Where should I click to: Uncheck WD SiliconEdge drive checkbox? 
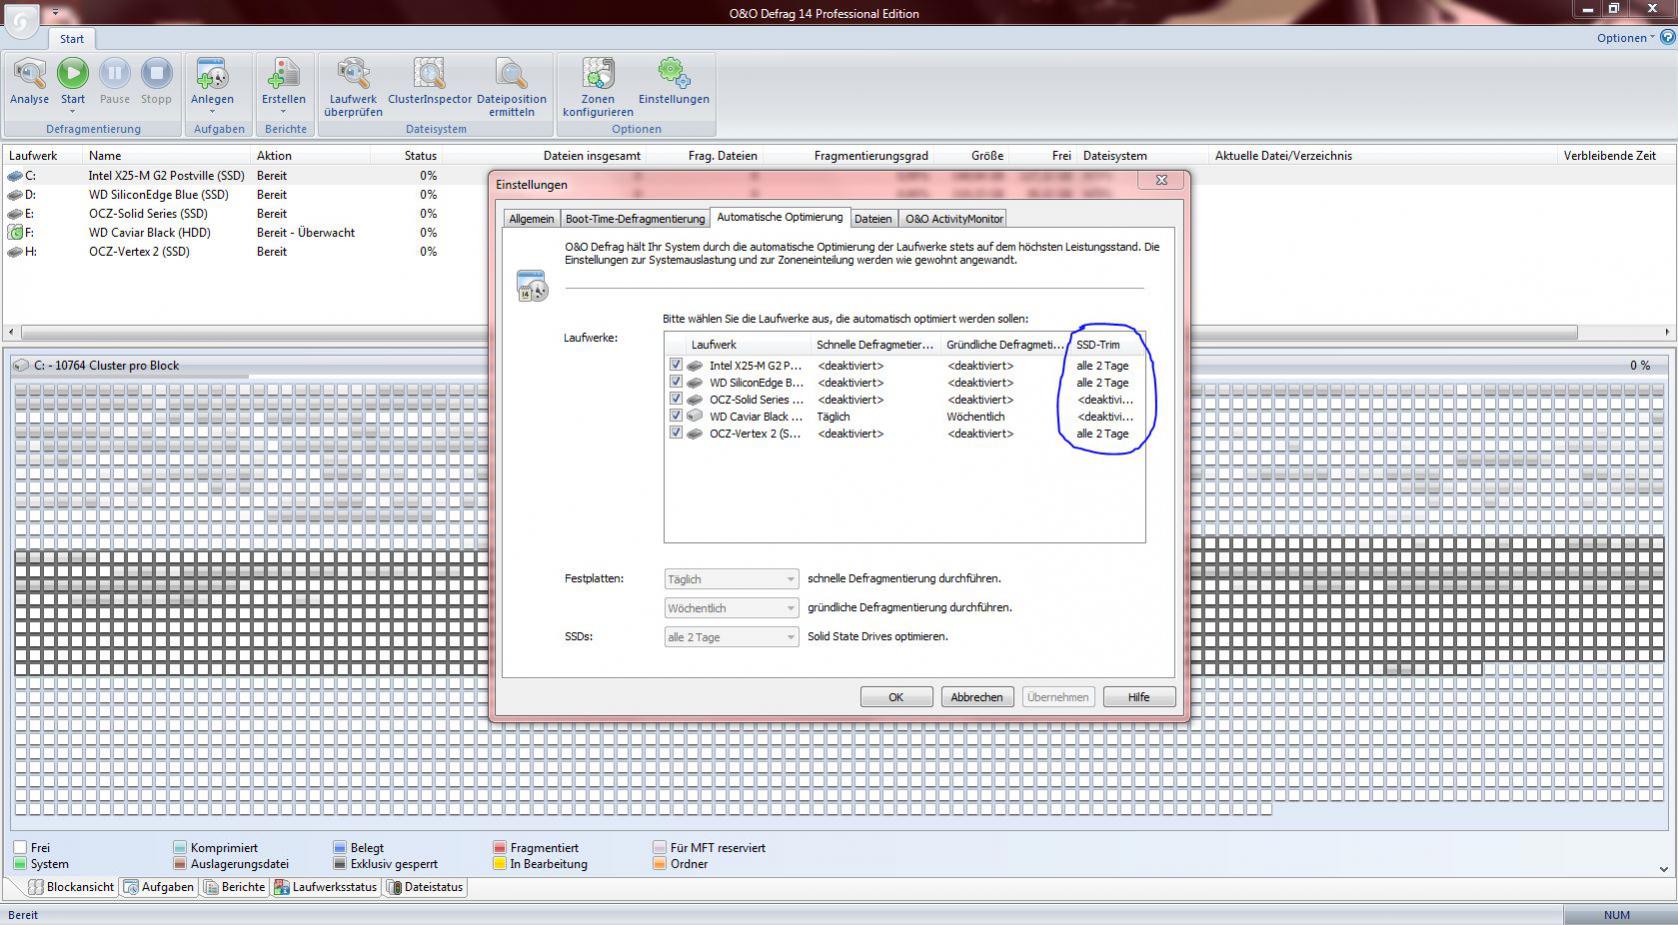point(676,382)
